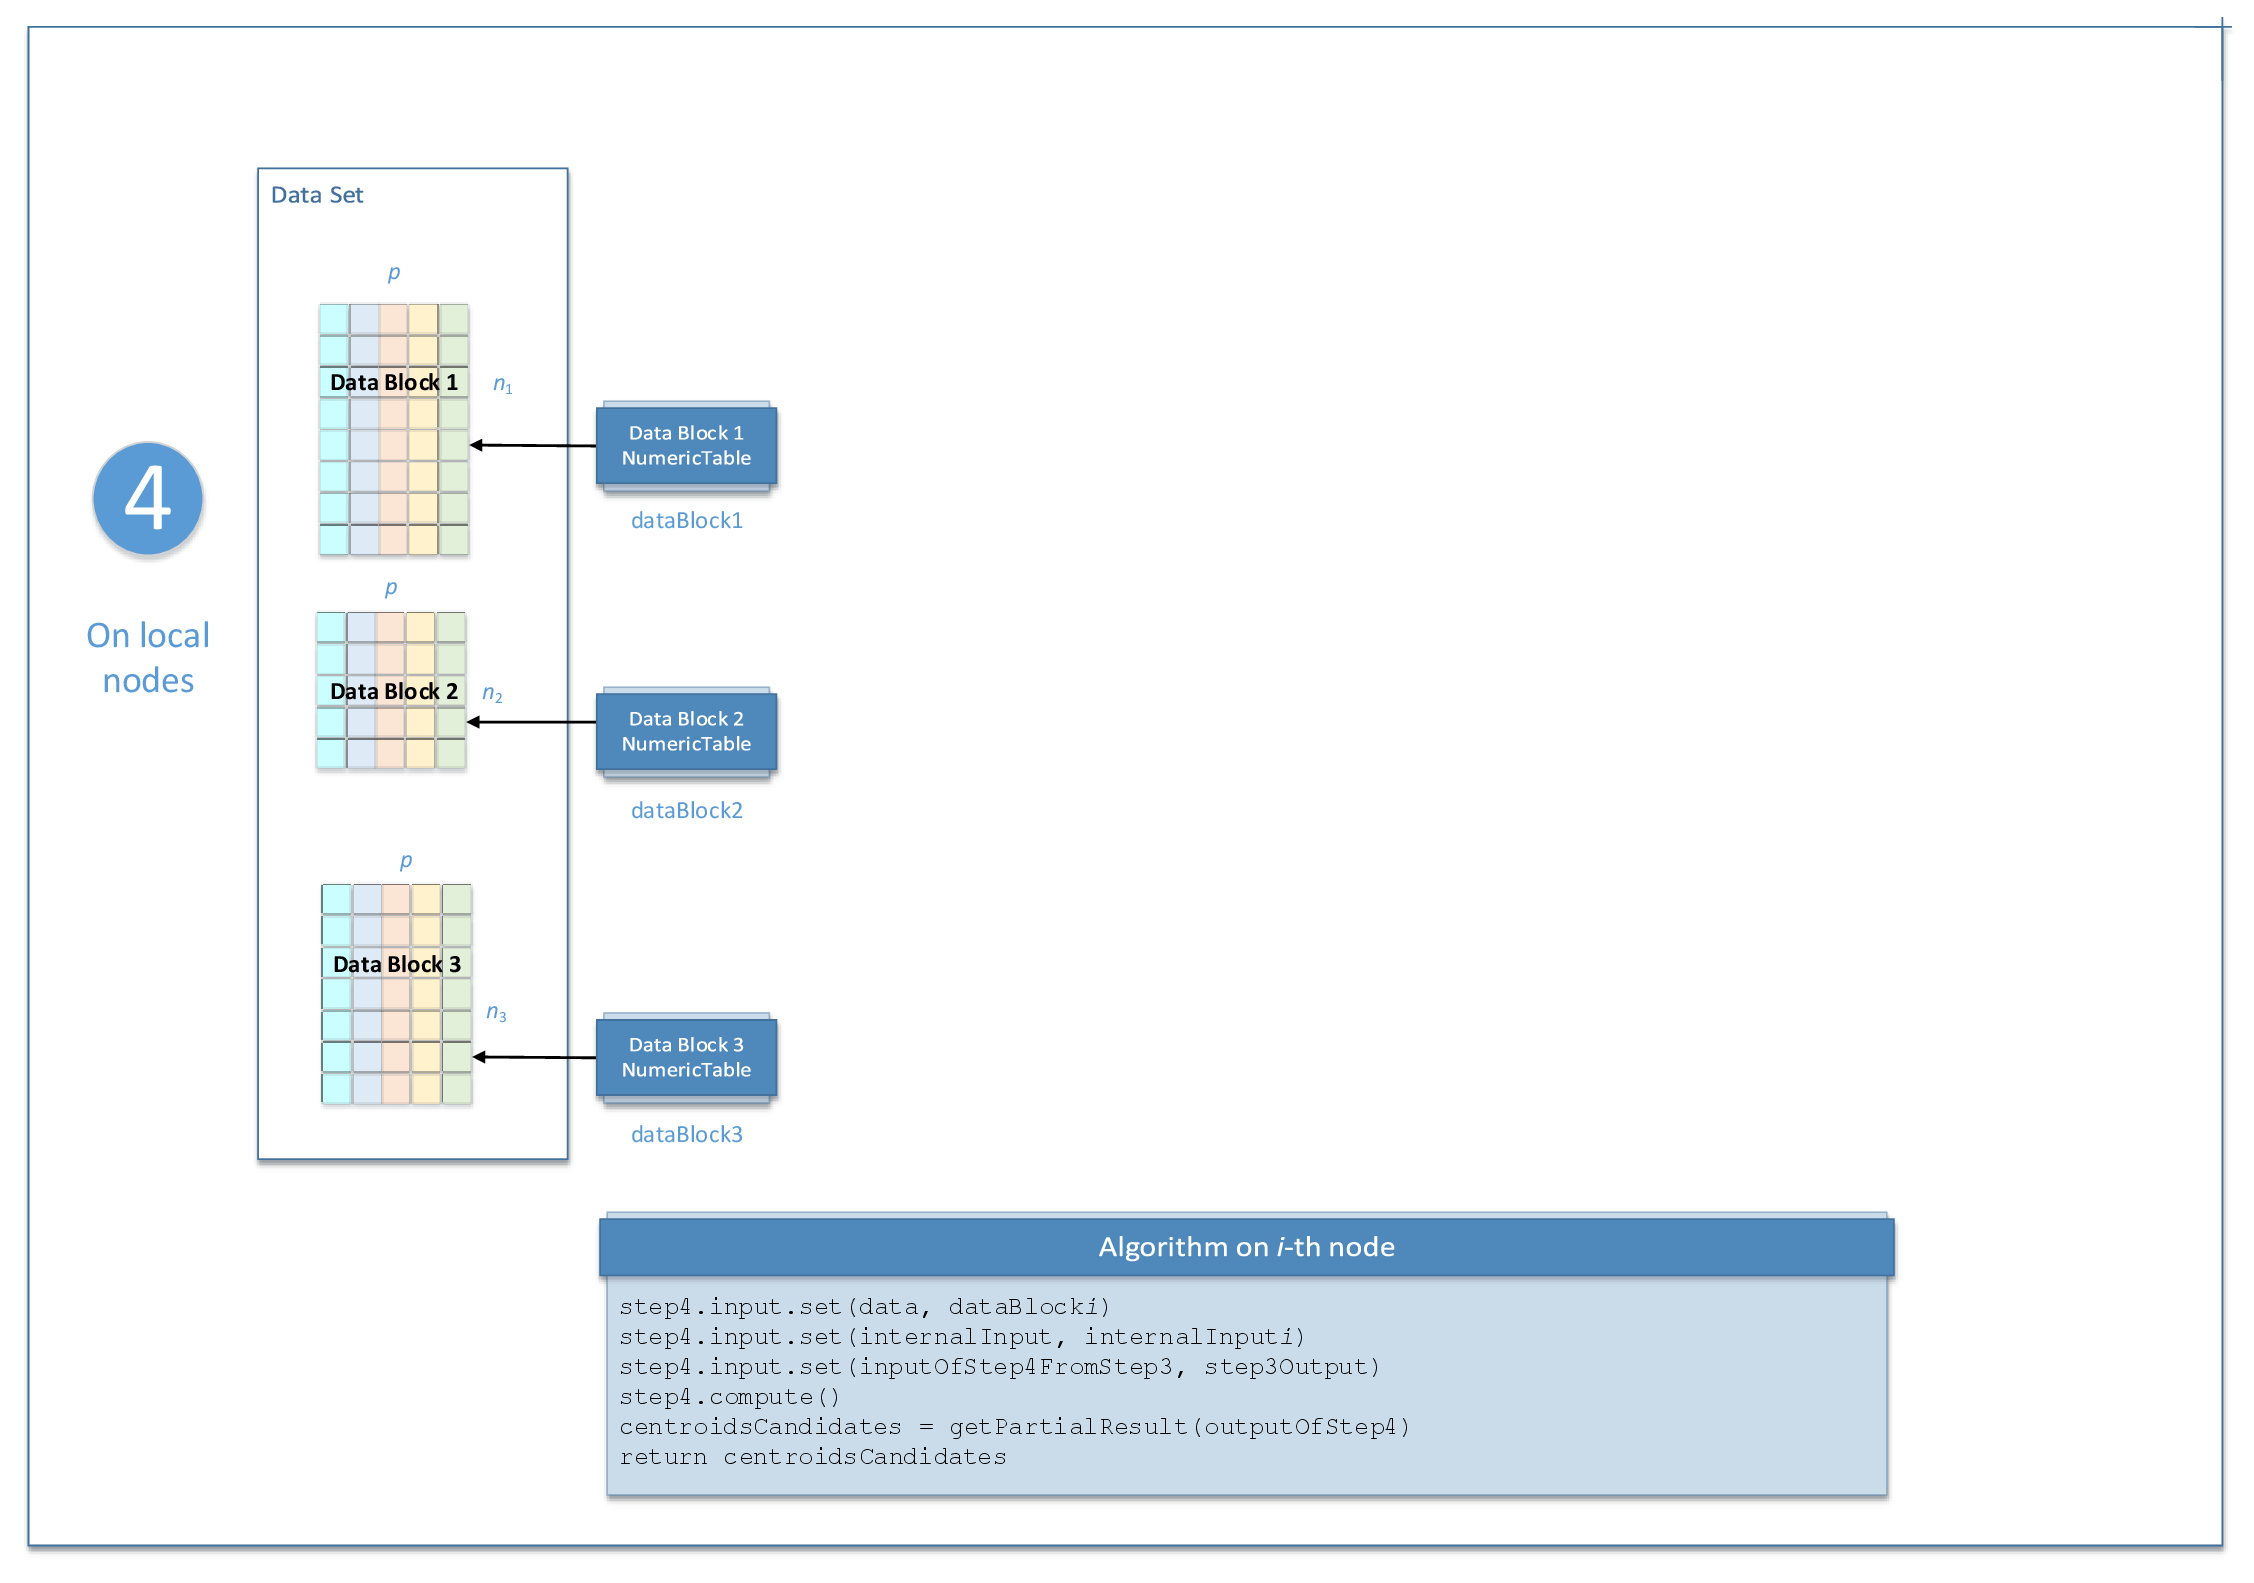
Task: Click the dataBlock1 caption text
Action: pos(686,520)
